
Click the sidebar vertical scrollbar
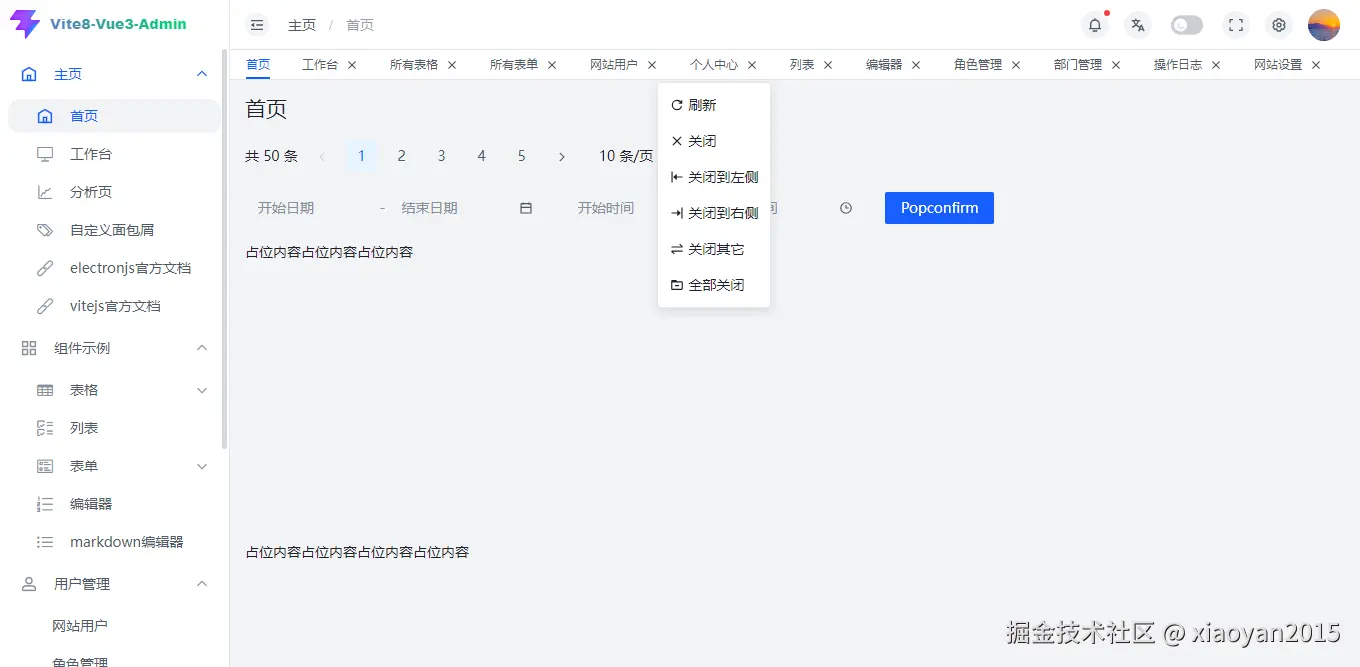pyautogui.click(x=225, y=250)
